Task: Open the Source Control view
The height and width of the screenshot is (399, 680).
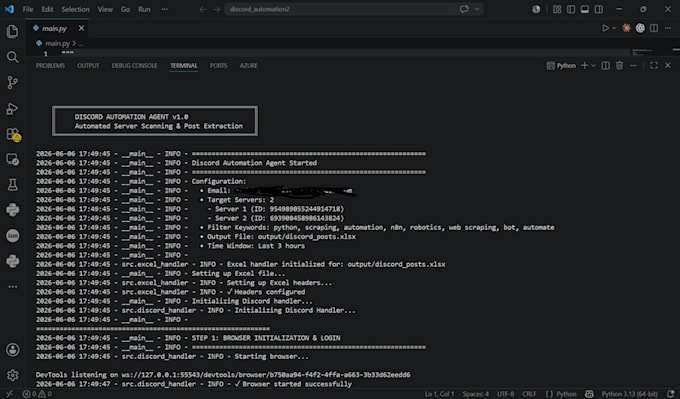Action: pos(13,82)
